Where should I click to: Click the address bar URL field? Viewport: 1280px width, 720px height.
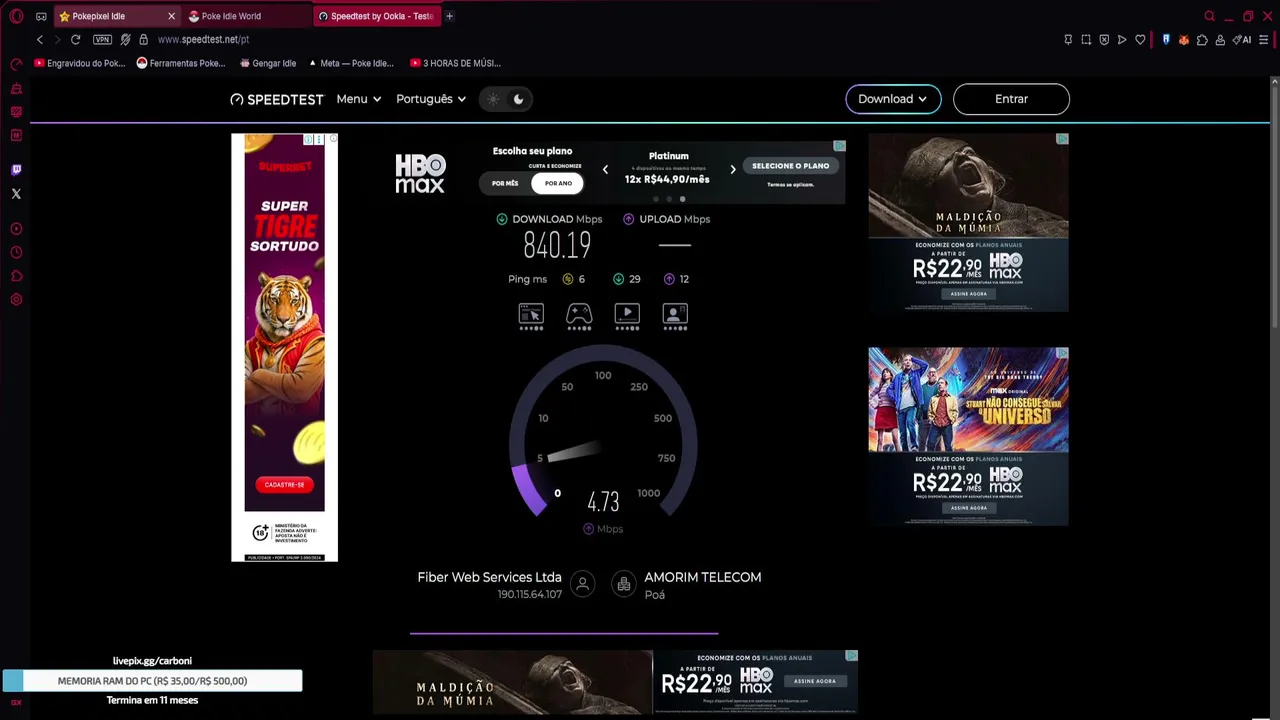coord(600,40)
